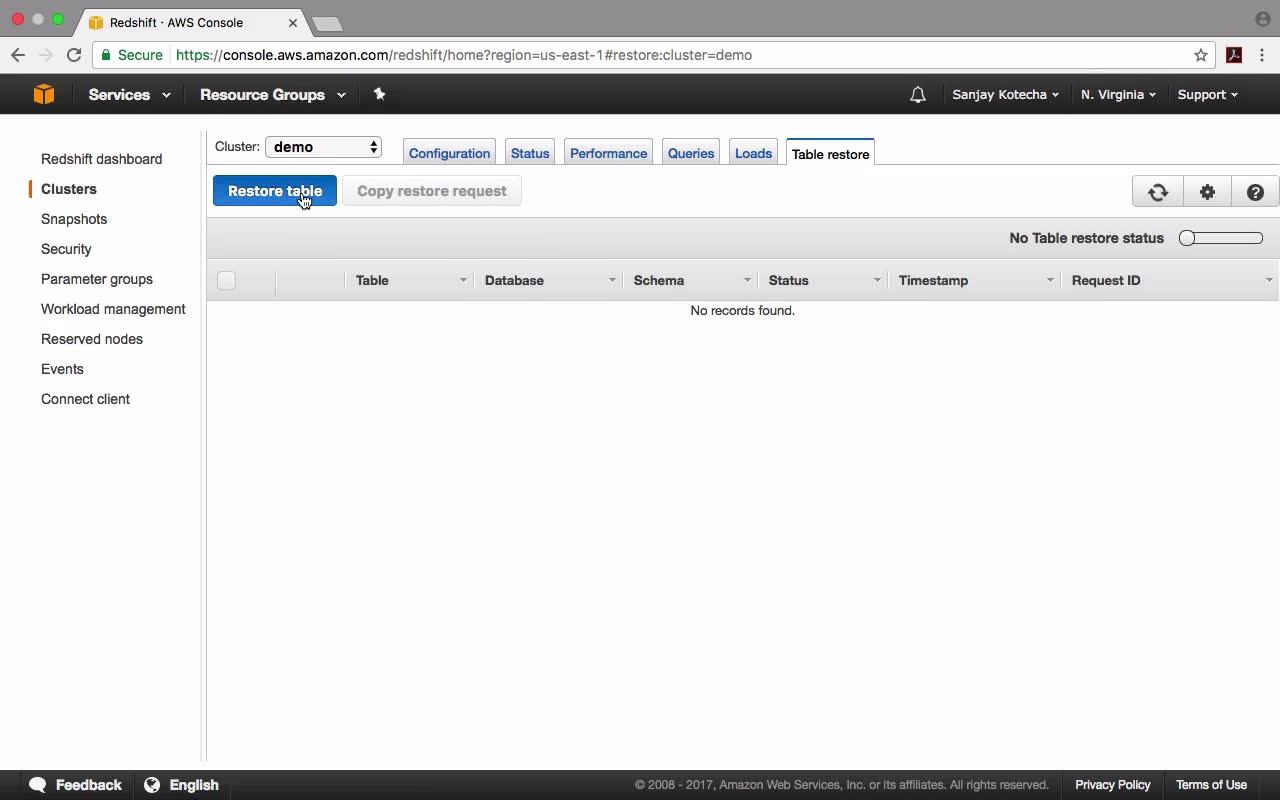Open the Support menu
The image size is (1280, 800).
(1207, 95)
